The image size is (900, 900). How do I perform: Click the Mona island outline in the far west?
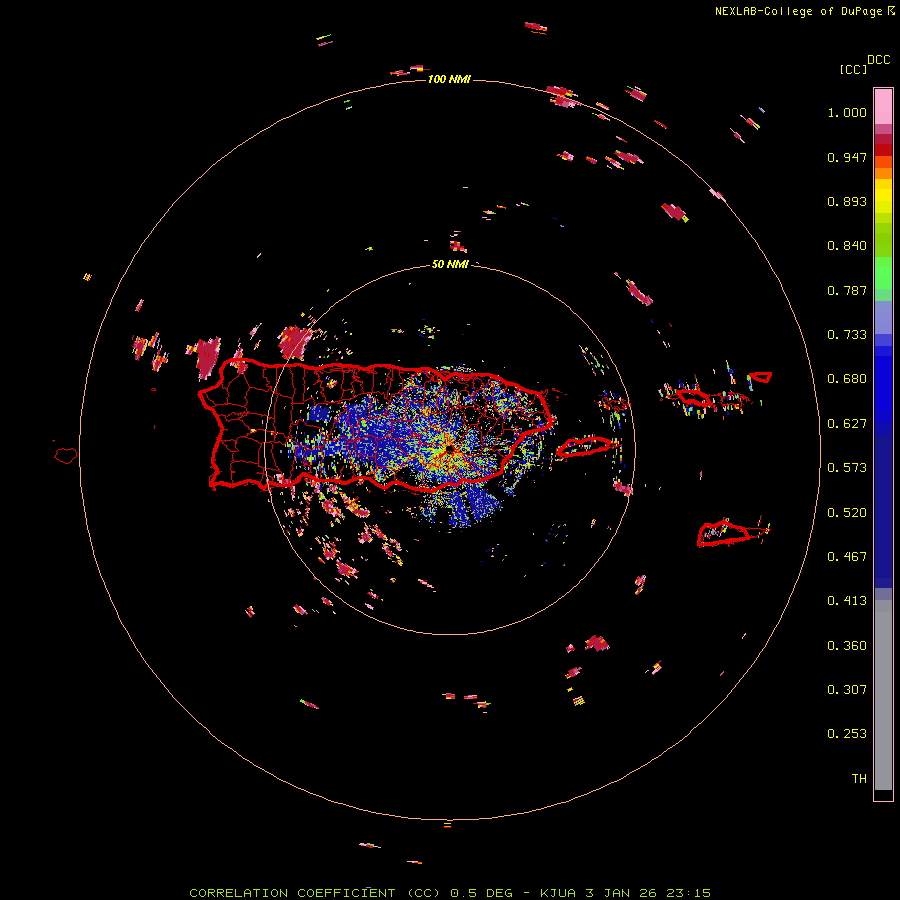[66, 456]
